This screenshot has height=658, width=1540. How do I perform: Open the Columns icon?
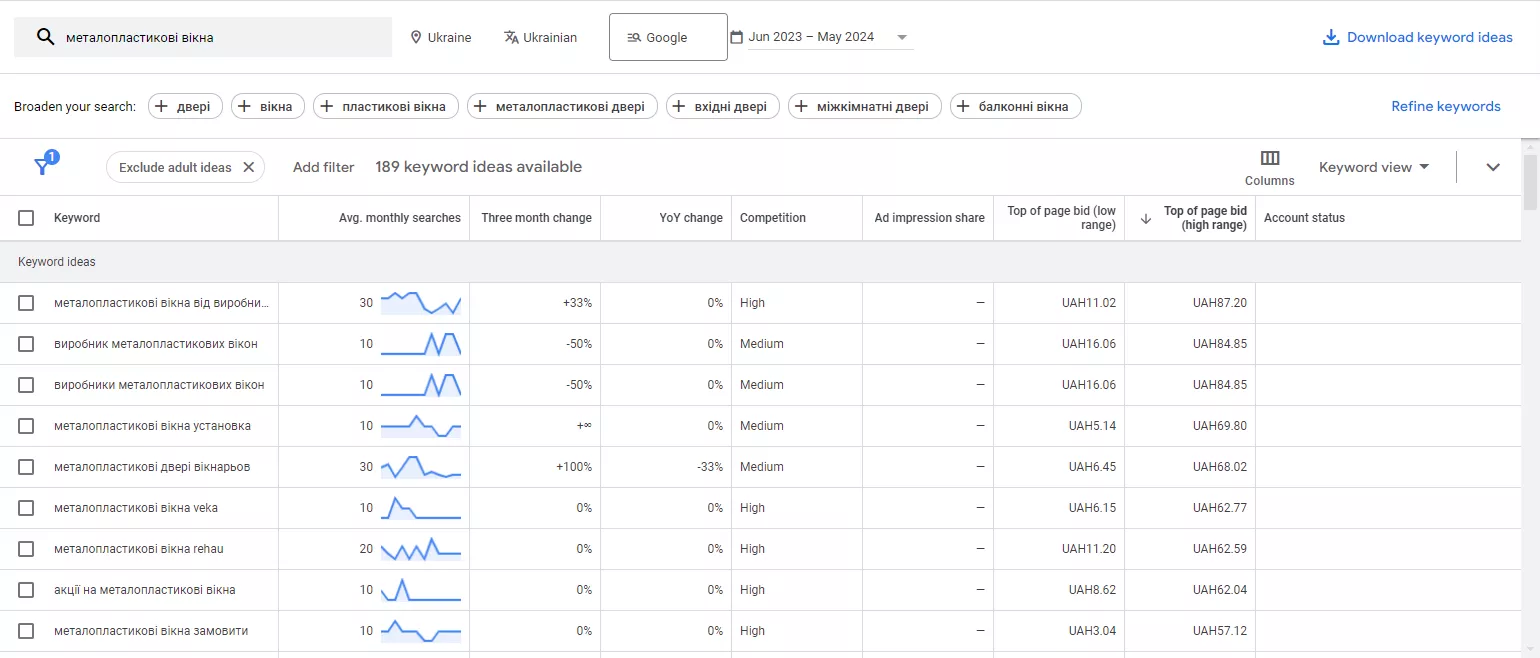tap(1270, 158)
